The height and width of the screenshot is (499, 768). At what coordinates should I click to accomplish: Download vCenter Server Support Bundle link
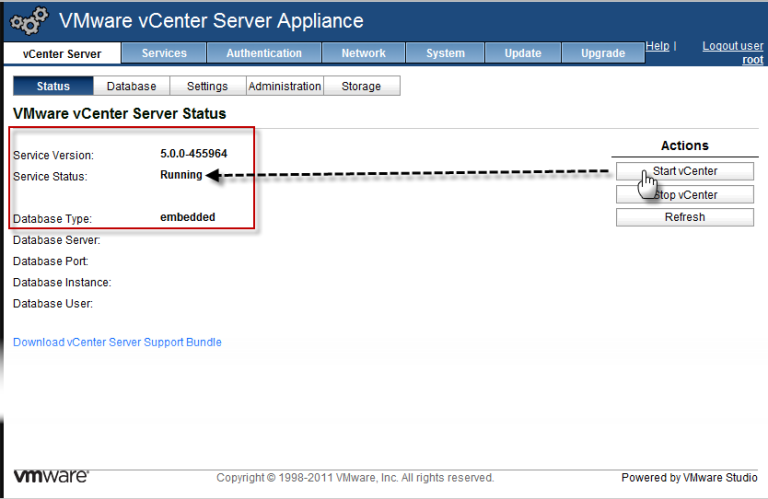[117, 342]
